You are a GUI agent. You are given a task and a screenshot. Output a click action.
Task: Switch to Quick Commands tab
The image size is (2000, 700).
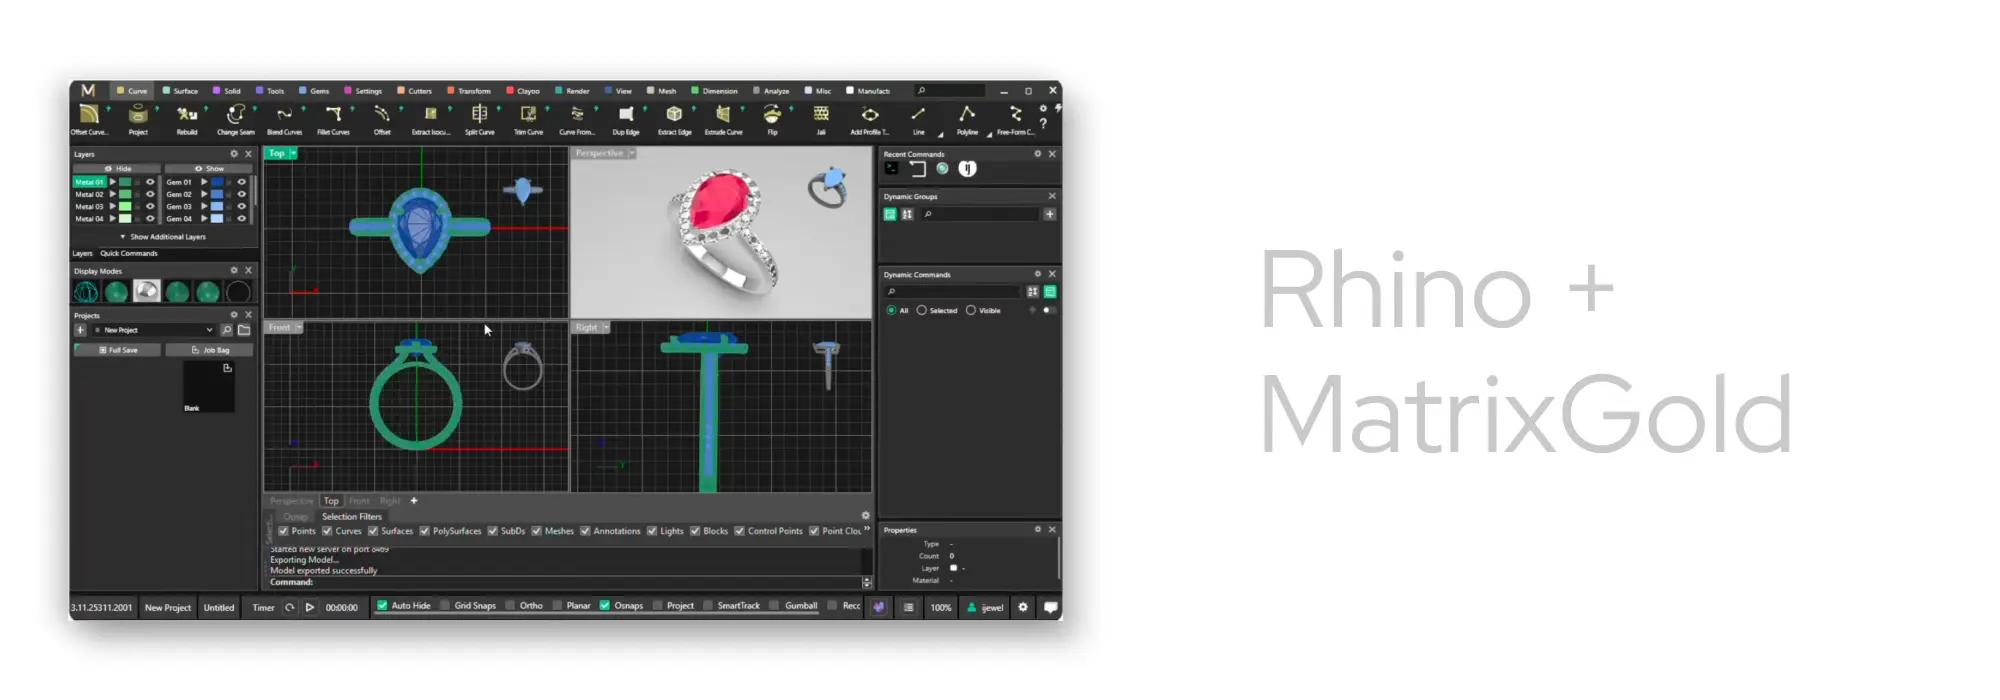[129, 254]
